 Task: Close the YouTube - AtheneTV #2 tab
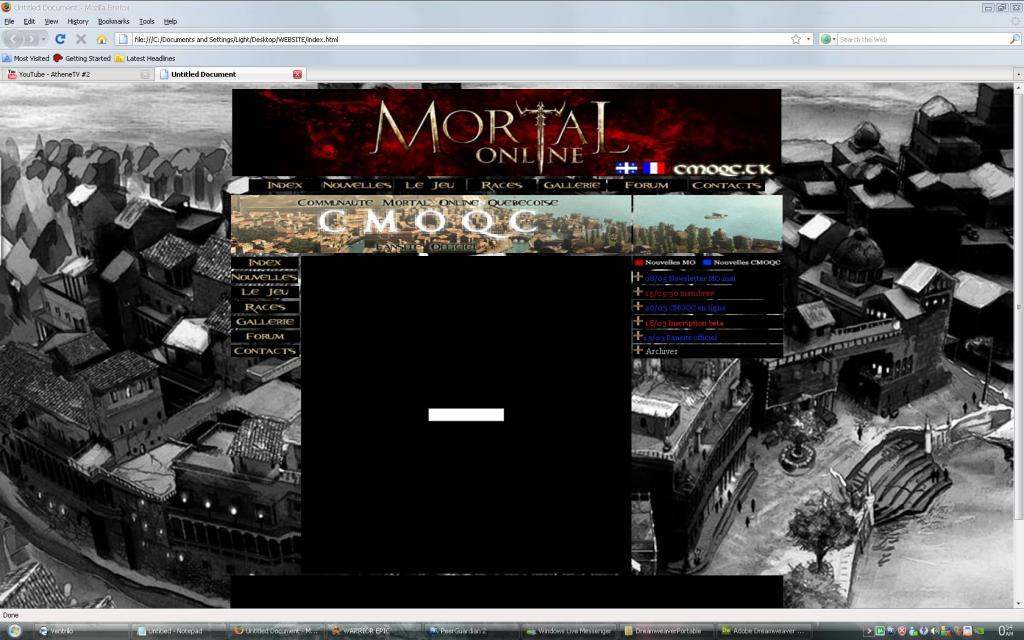pos(145,74)
